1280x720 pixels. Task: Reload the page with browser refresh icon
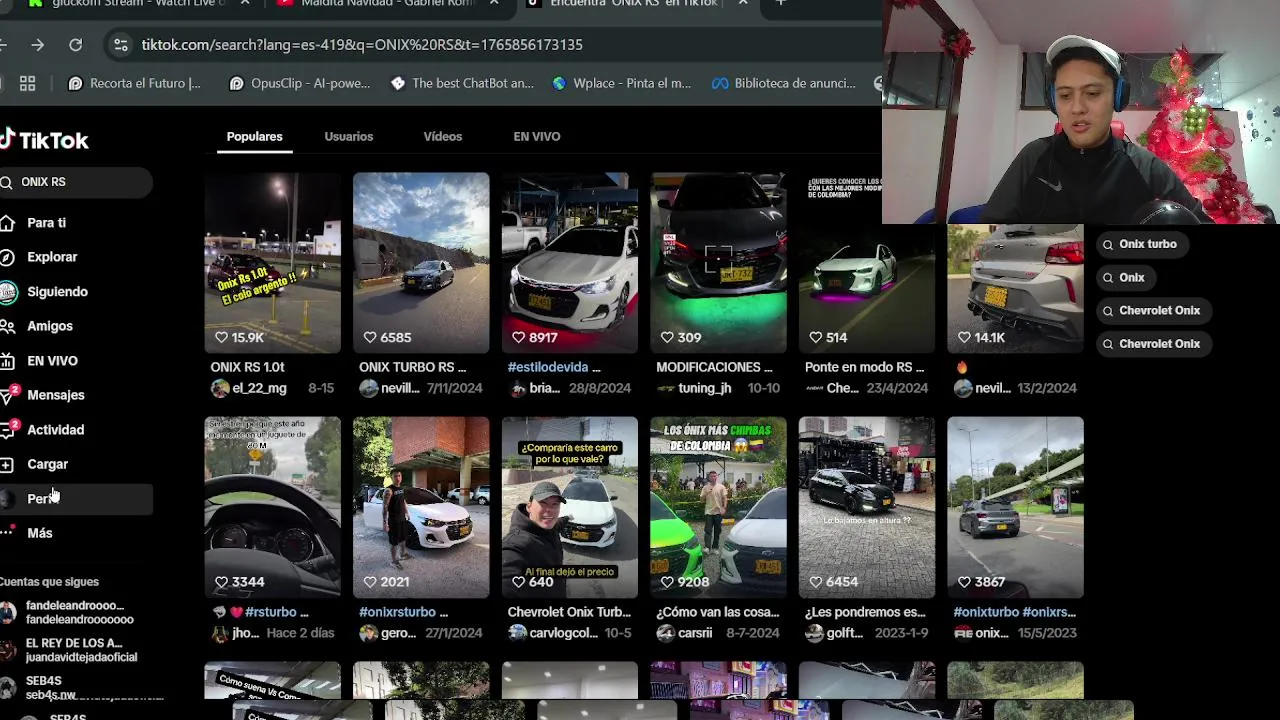pos(75,45)
